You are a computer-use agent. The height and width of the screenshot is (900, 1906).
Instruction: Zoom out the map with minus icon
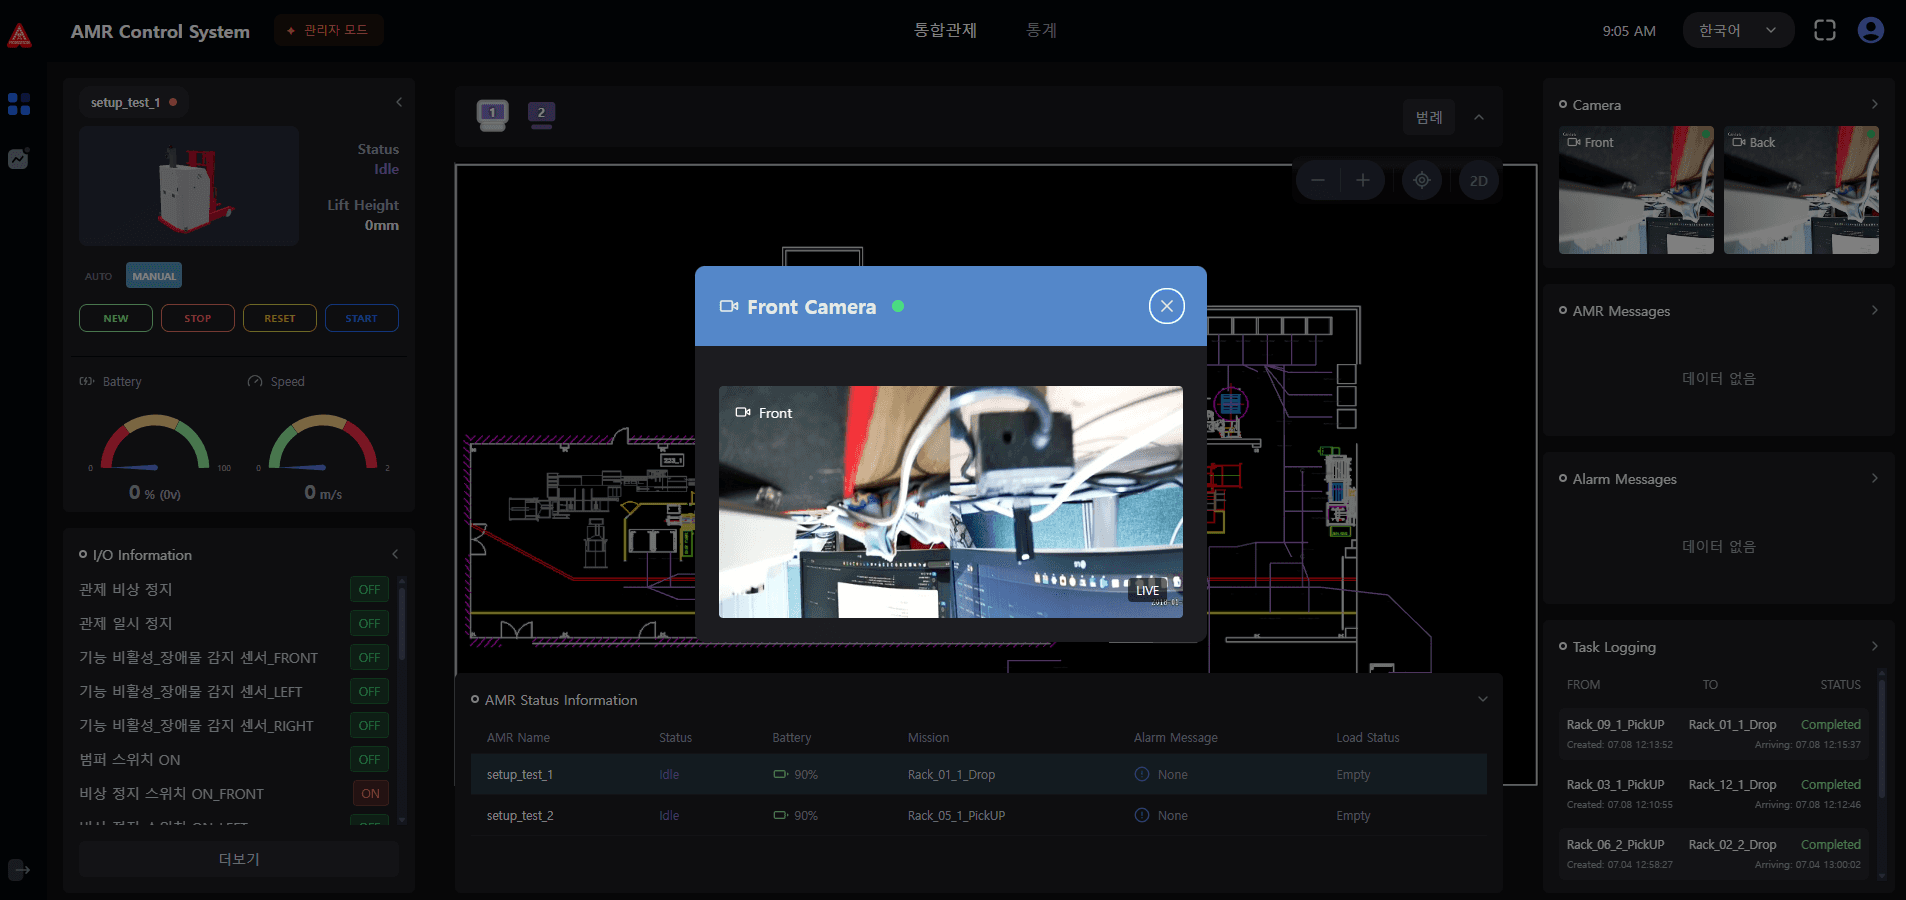point(1318,181)
